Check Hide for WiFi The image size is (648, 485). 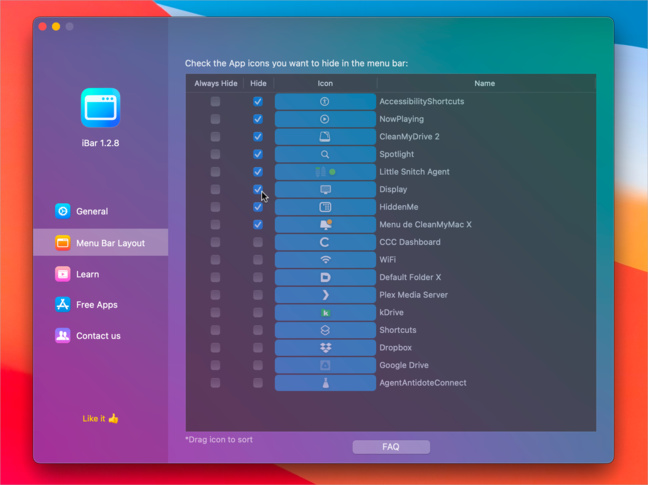[x=258, y=260]
